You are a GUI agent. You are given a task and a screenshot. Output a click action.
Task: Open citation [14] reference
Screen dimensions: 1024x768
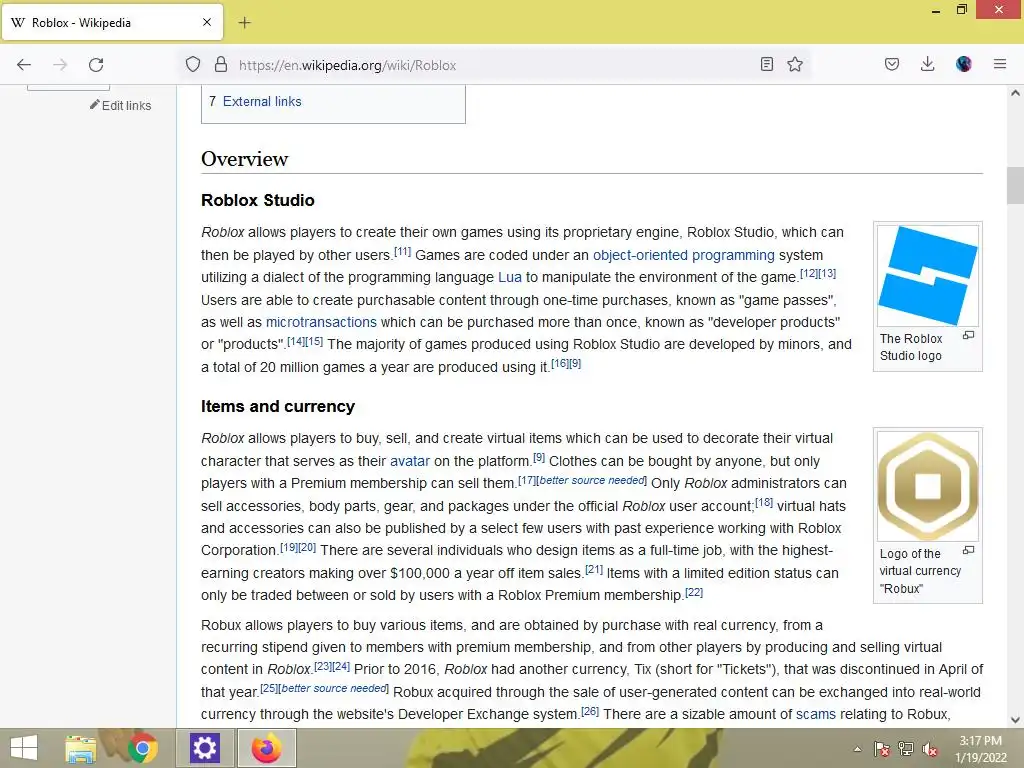pyautogui.click(x=296, y=341)
